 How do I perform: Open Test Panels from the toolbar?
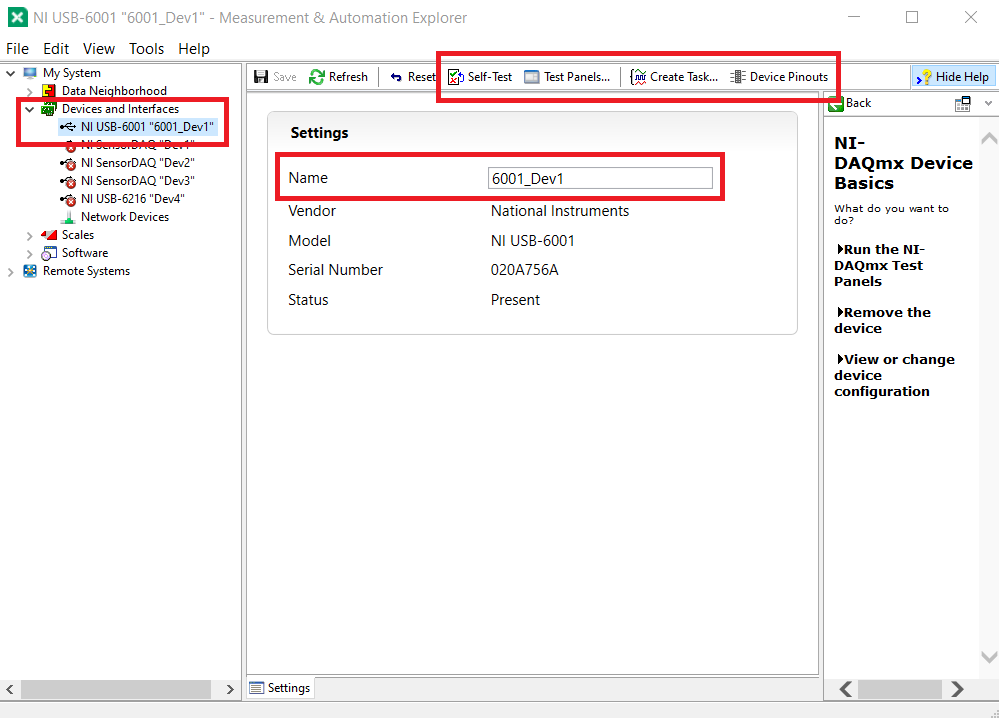coord(567,77)
